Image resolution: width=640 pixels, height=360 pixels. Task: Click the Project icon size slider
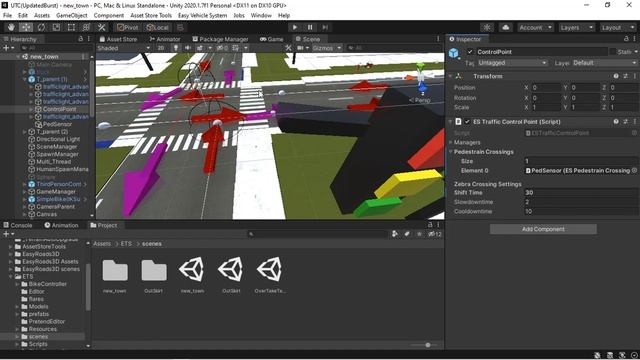428,345
